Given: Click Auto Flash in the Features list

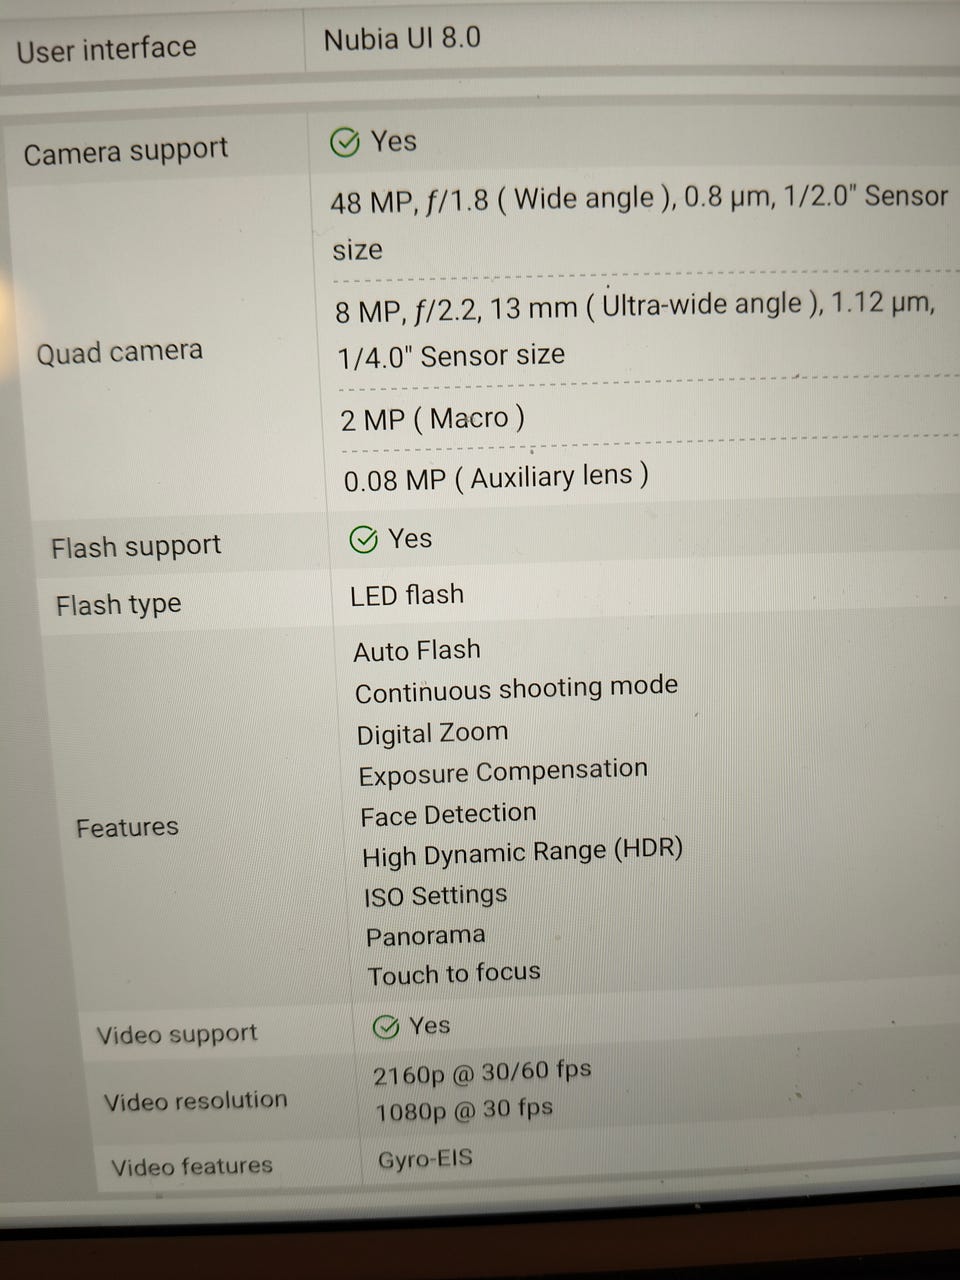Looking at the screenshot, I should tap(417, 651).
